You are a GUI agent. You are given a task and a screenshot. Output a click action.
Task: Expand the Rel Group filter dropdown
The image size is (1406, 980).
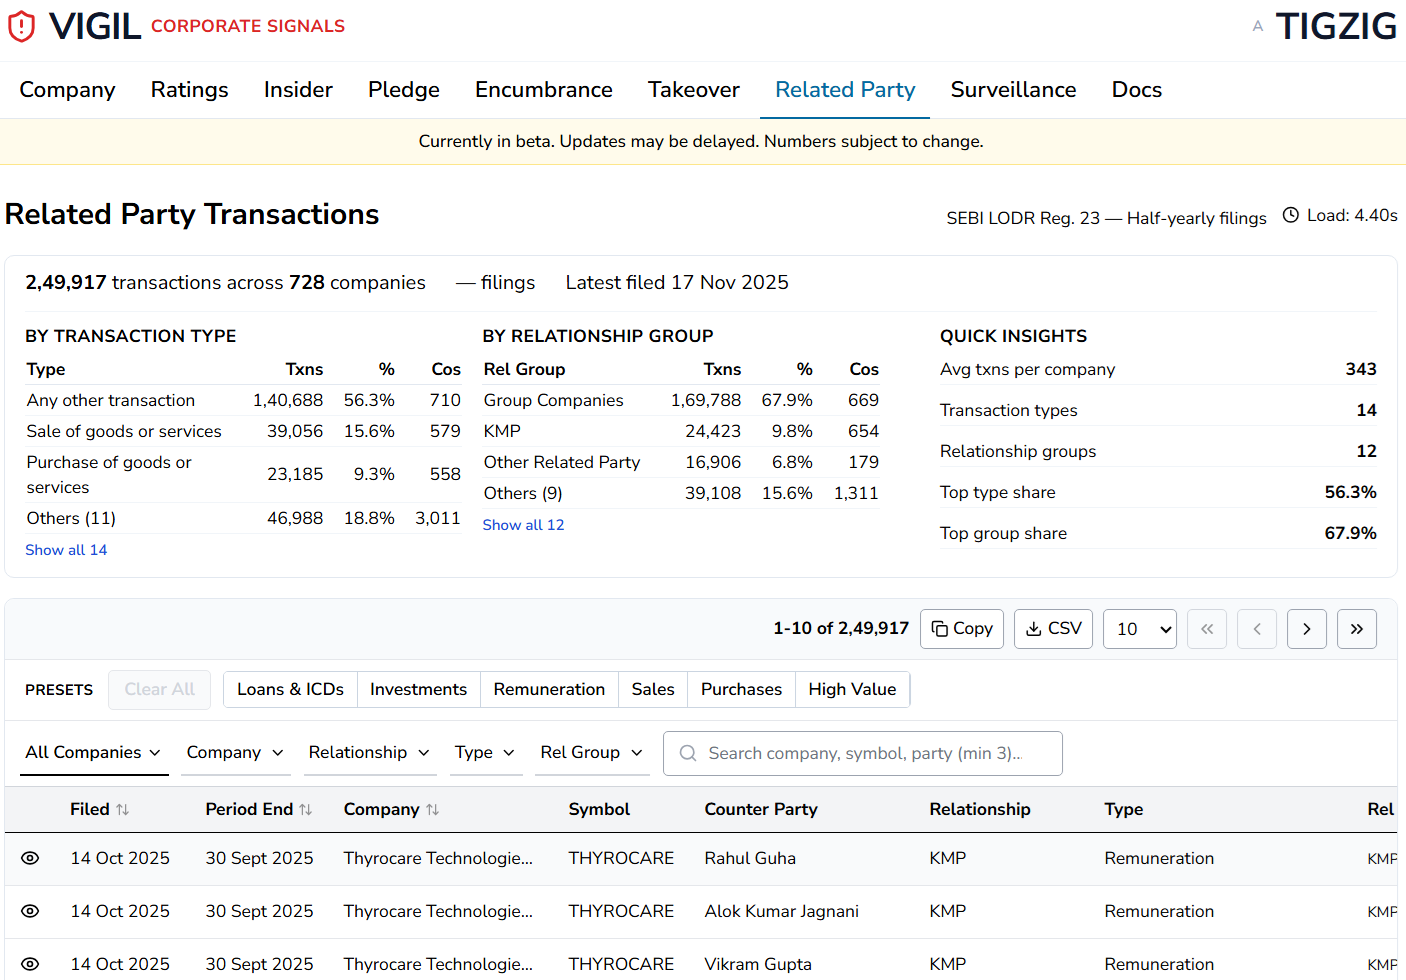(592, 753)
